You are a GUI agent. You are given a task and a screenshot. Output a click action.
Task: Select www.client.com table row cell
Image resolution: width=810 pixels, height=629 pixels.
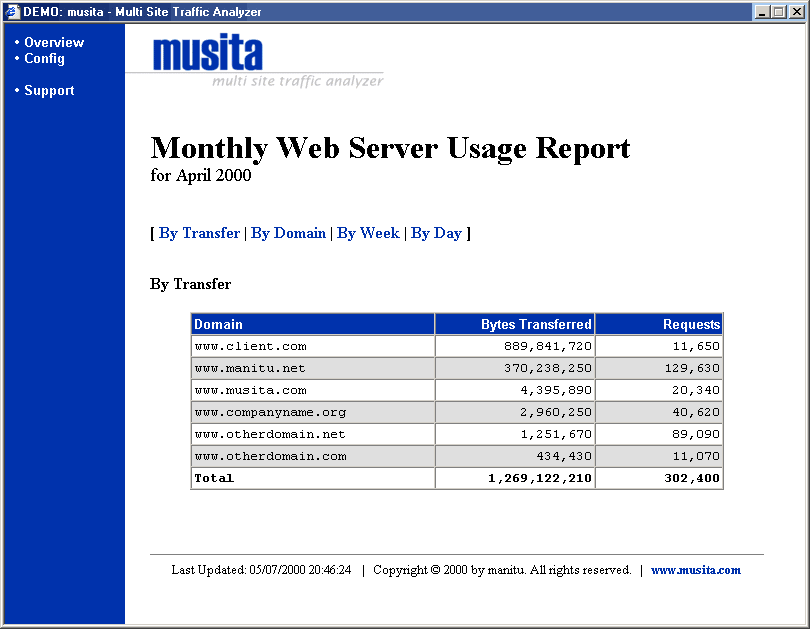pos(313,346)
